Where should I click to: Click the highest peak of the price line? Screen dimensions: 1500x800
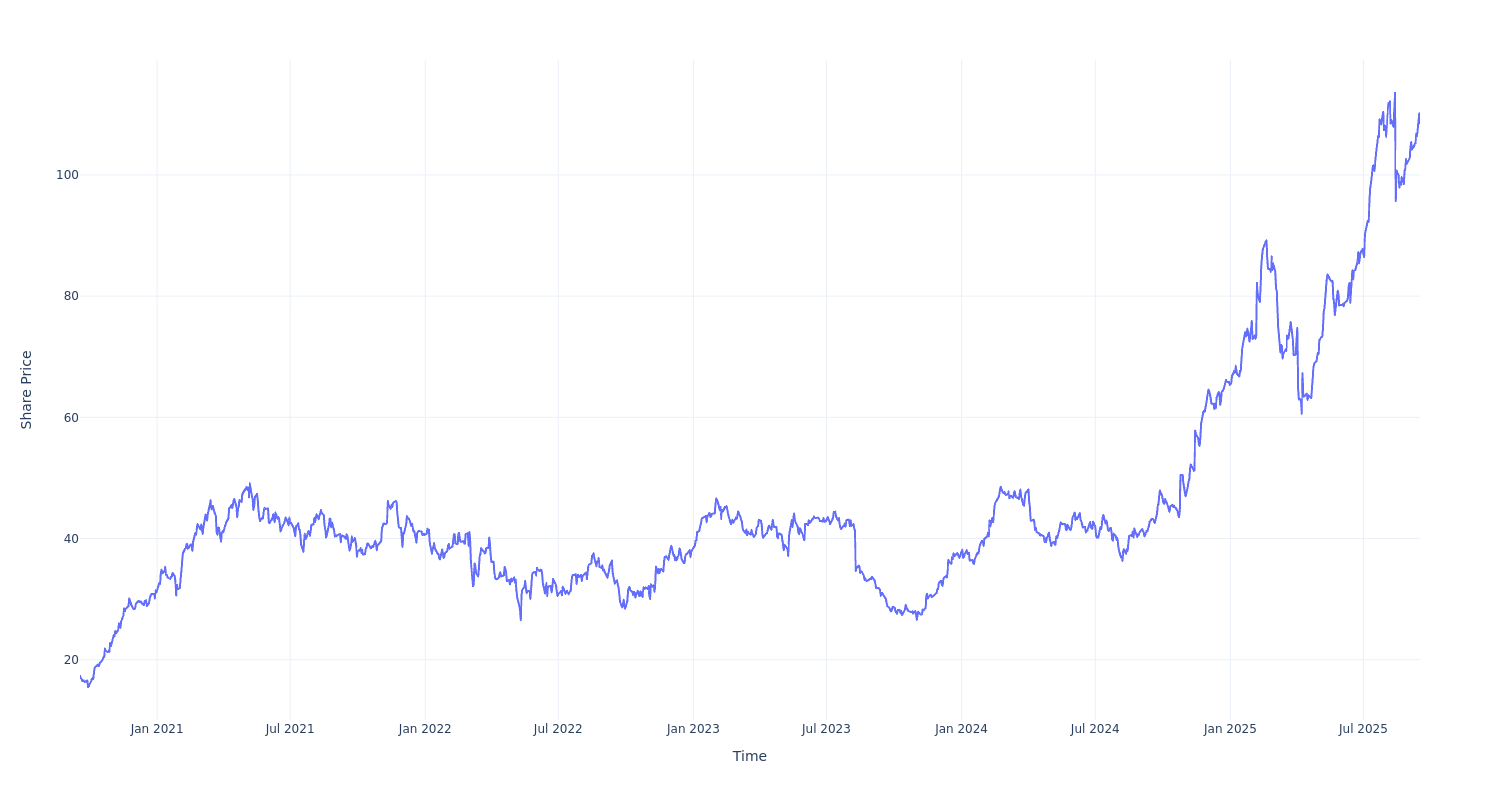(x=1395, y=94)
